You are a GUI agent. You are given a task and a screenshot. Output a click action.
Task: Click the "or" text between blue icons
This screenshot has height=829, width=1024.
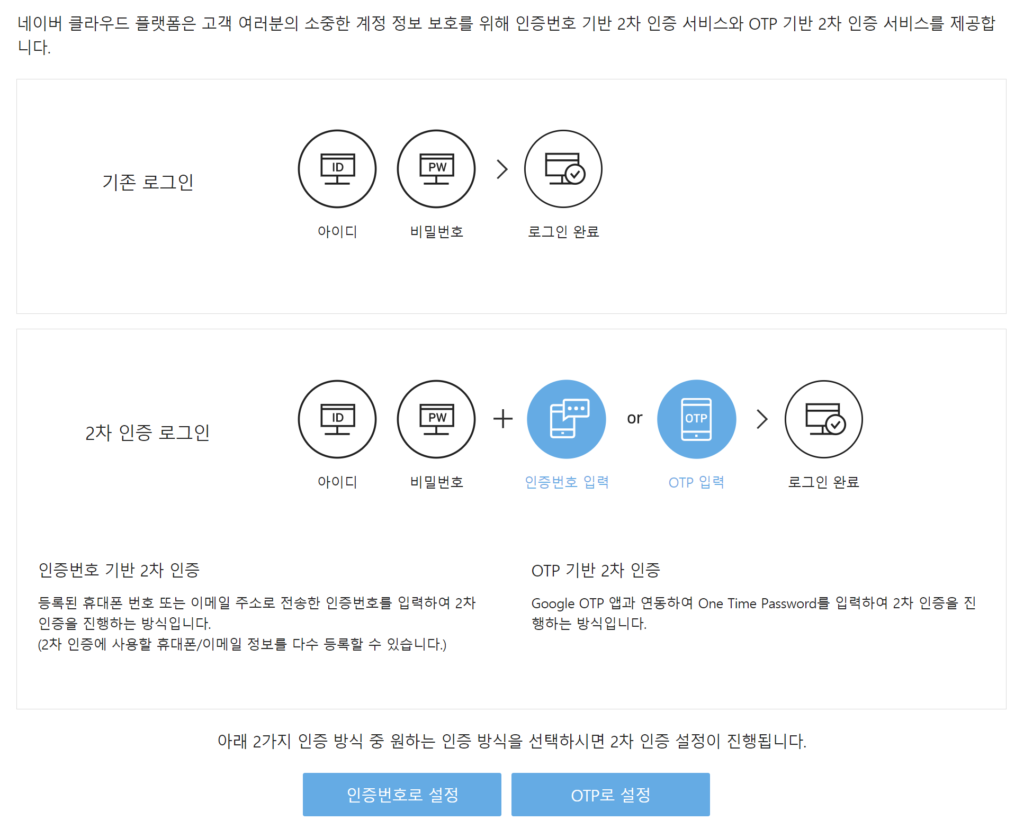[x=634, y=418]
